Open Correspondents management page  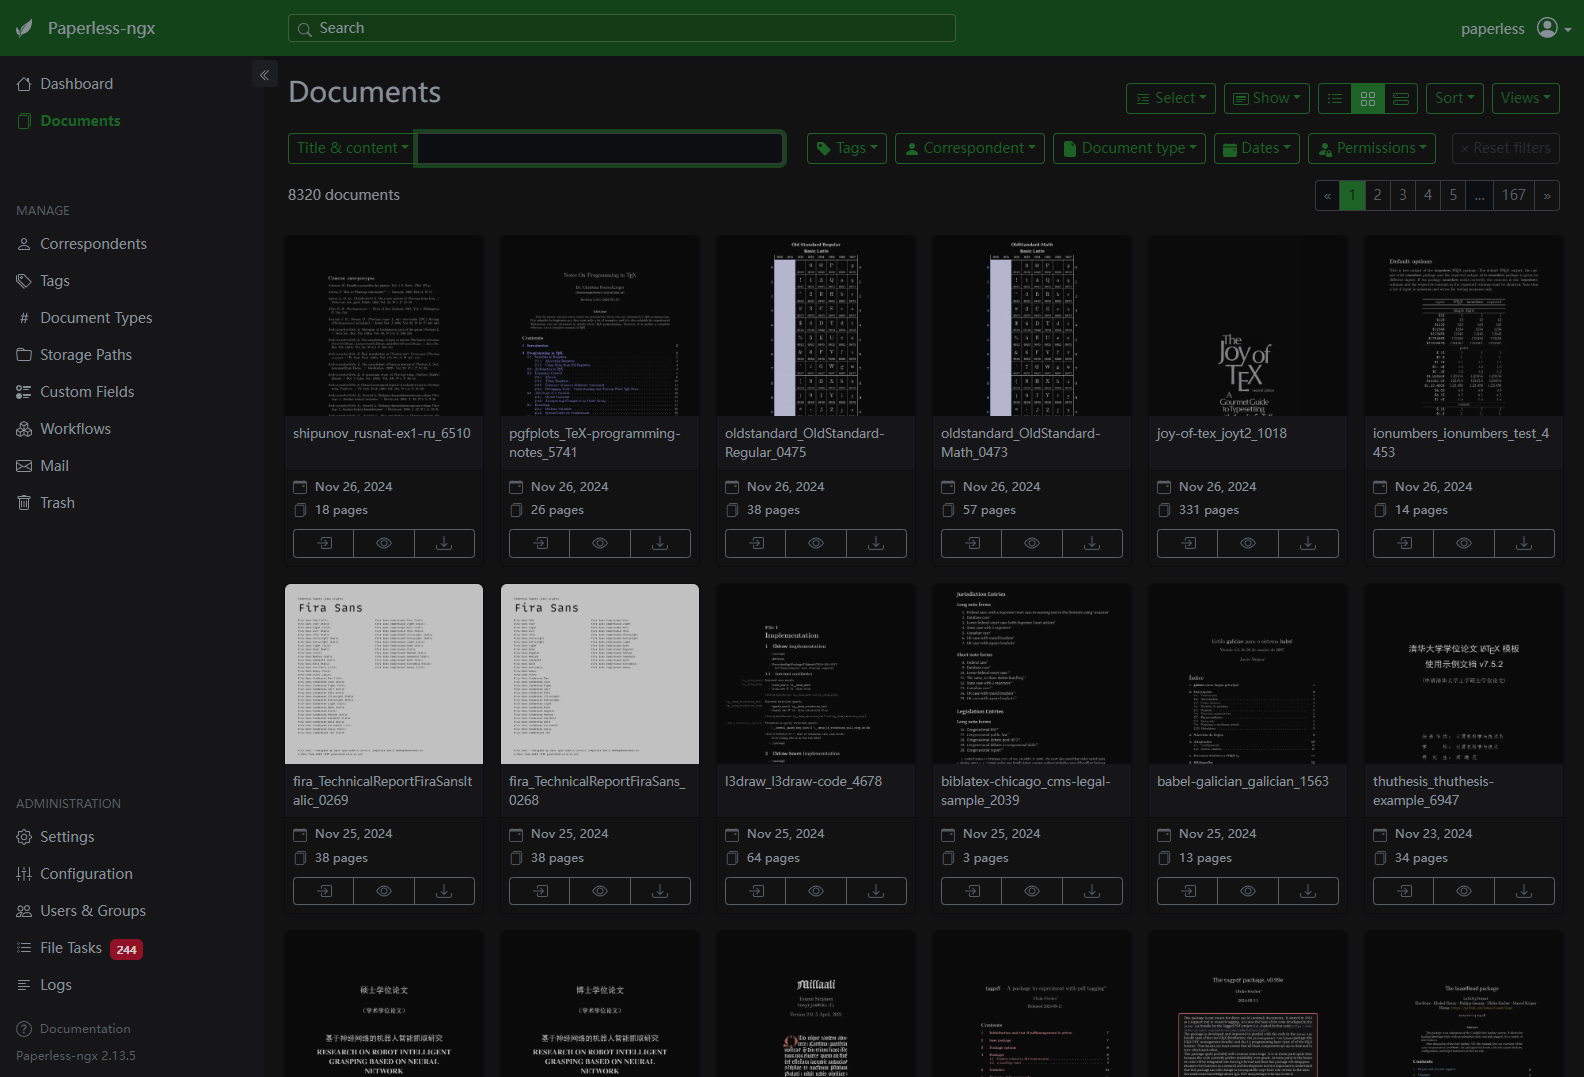tap(93, 244)
